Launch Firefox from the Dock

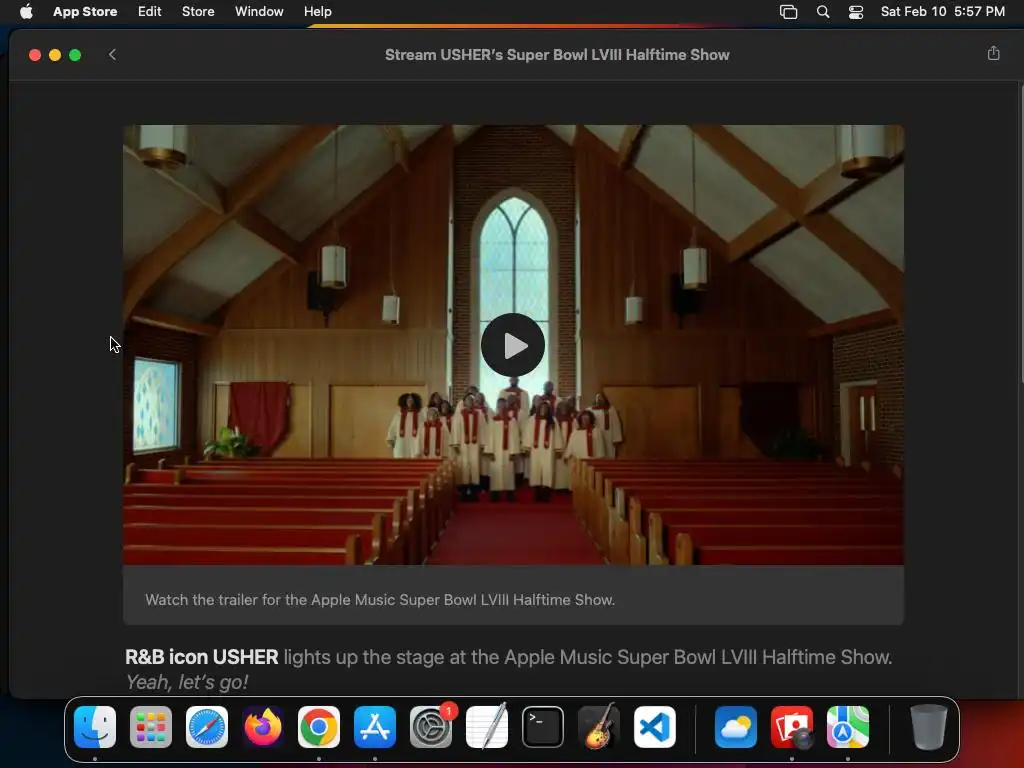click(x=263, y=727)
